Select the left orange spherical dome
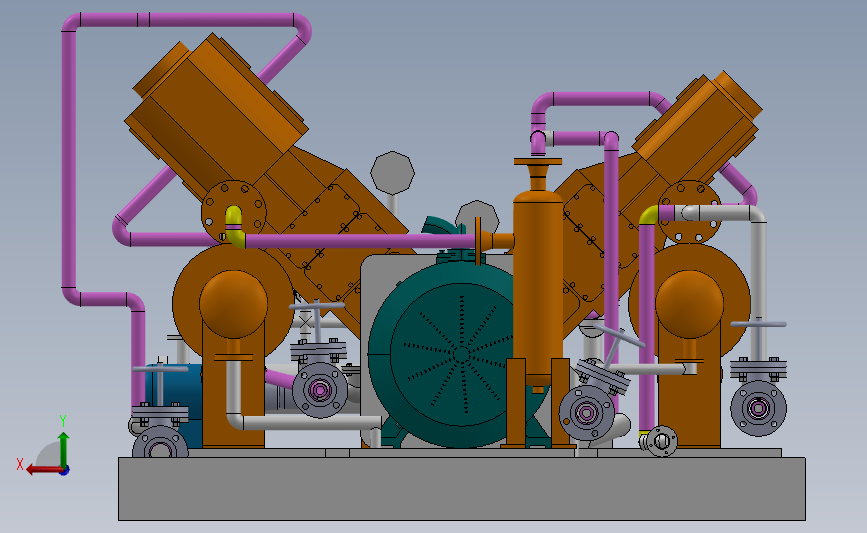 (233, 304)
